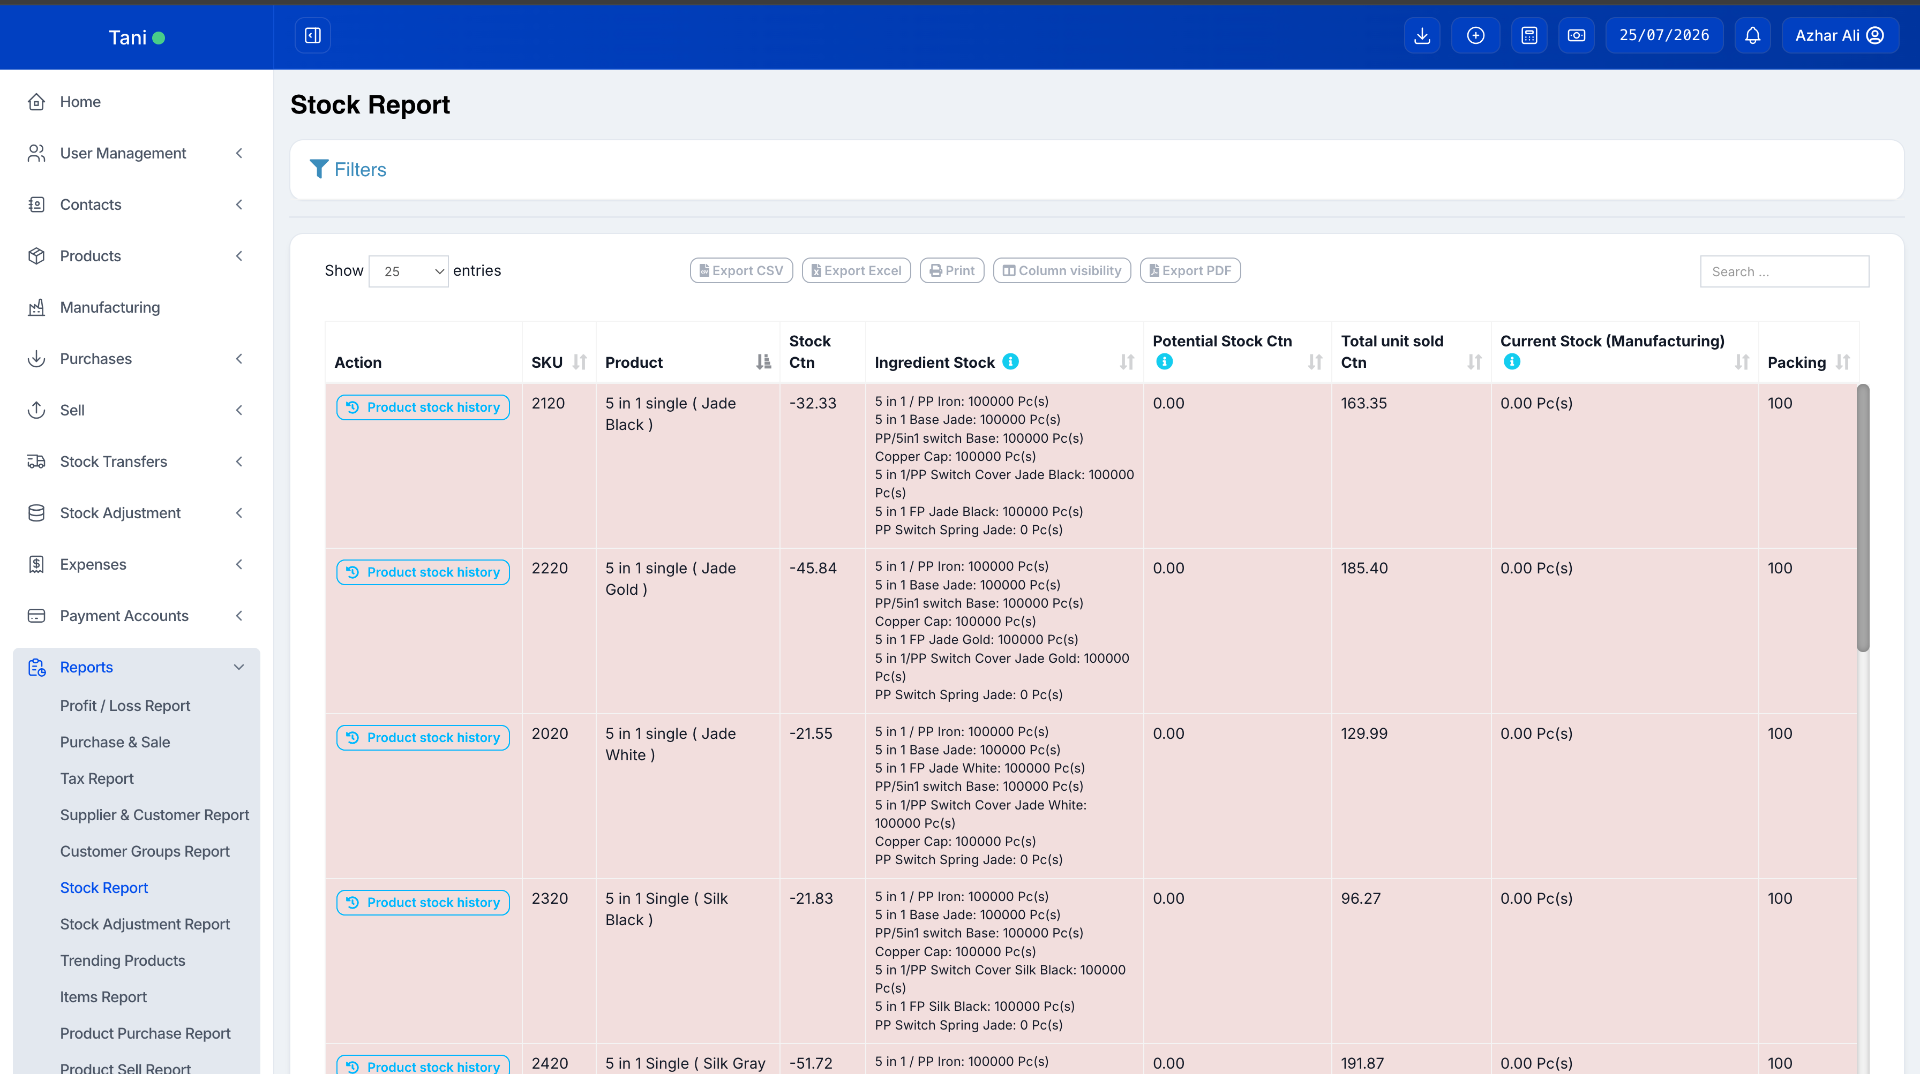The width and height of the screenshot is (1920, 1074).
Task: Click the Current Stock Manufacturing info icon
Action: 1512,362
